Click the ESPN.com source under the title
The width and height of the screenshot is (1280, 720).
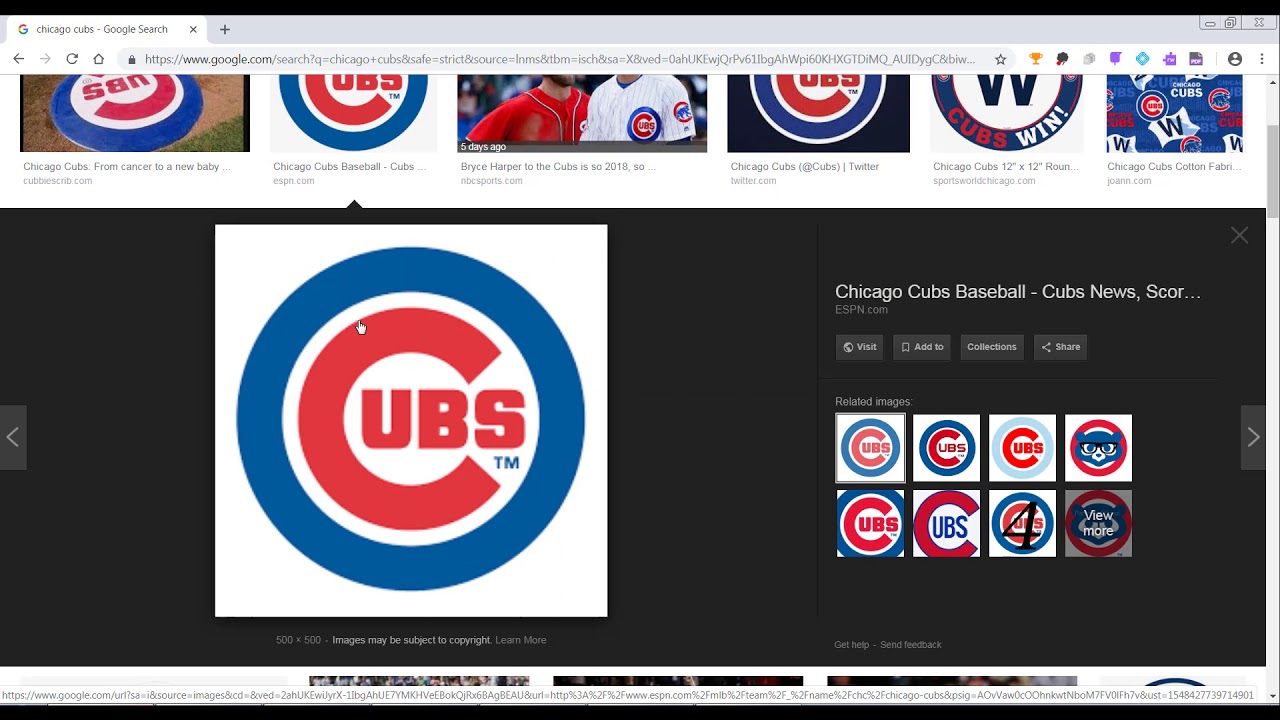[862, 310]
